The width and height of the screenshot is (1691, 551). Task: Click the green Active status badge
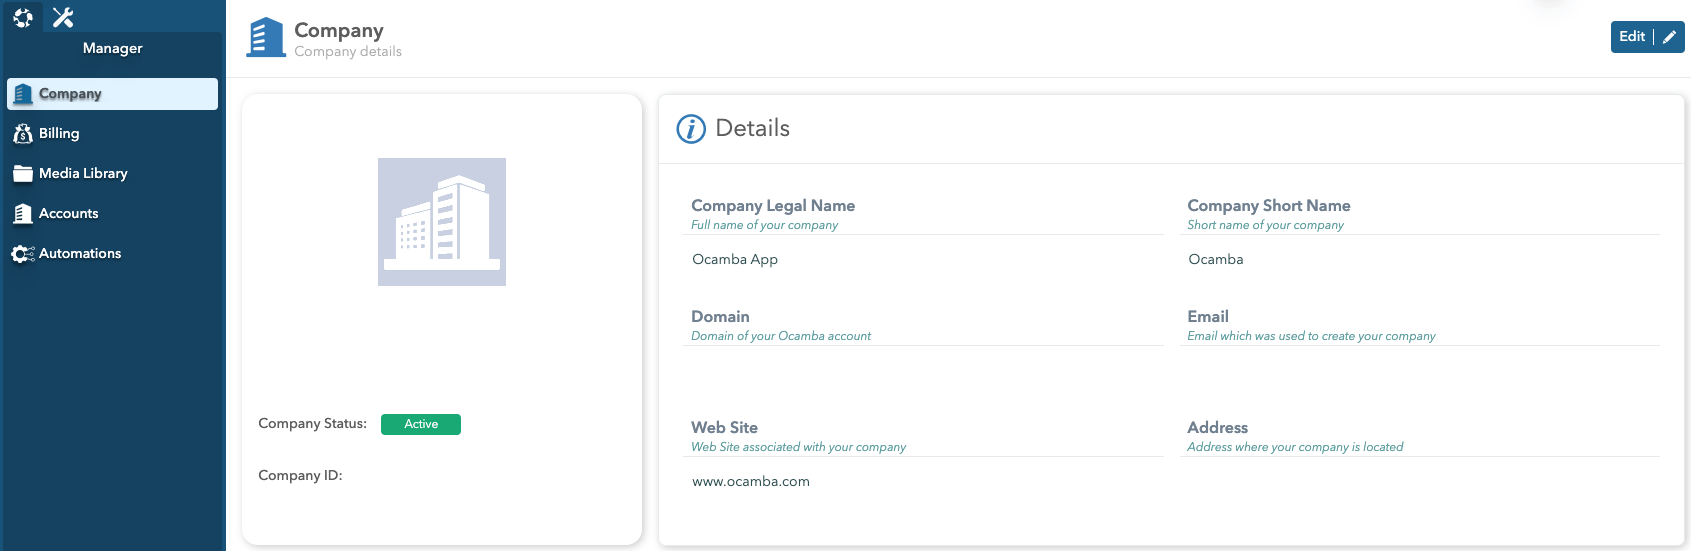421,424
